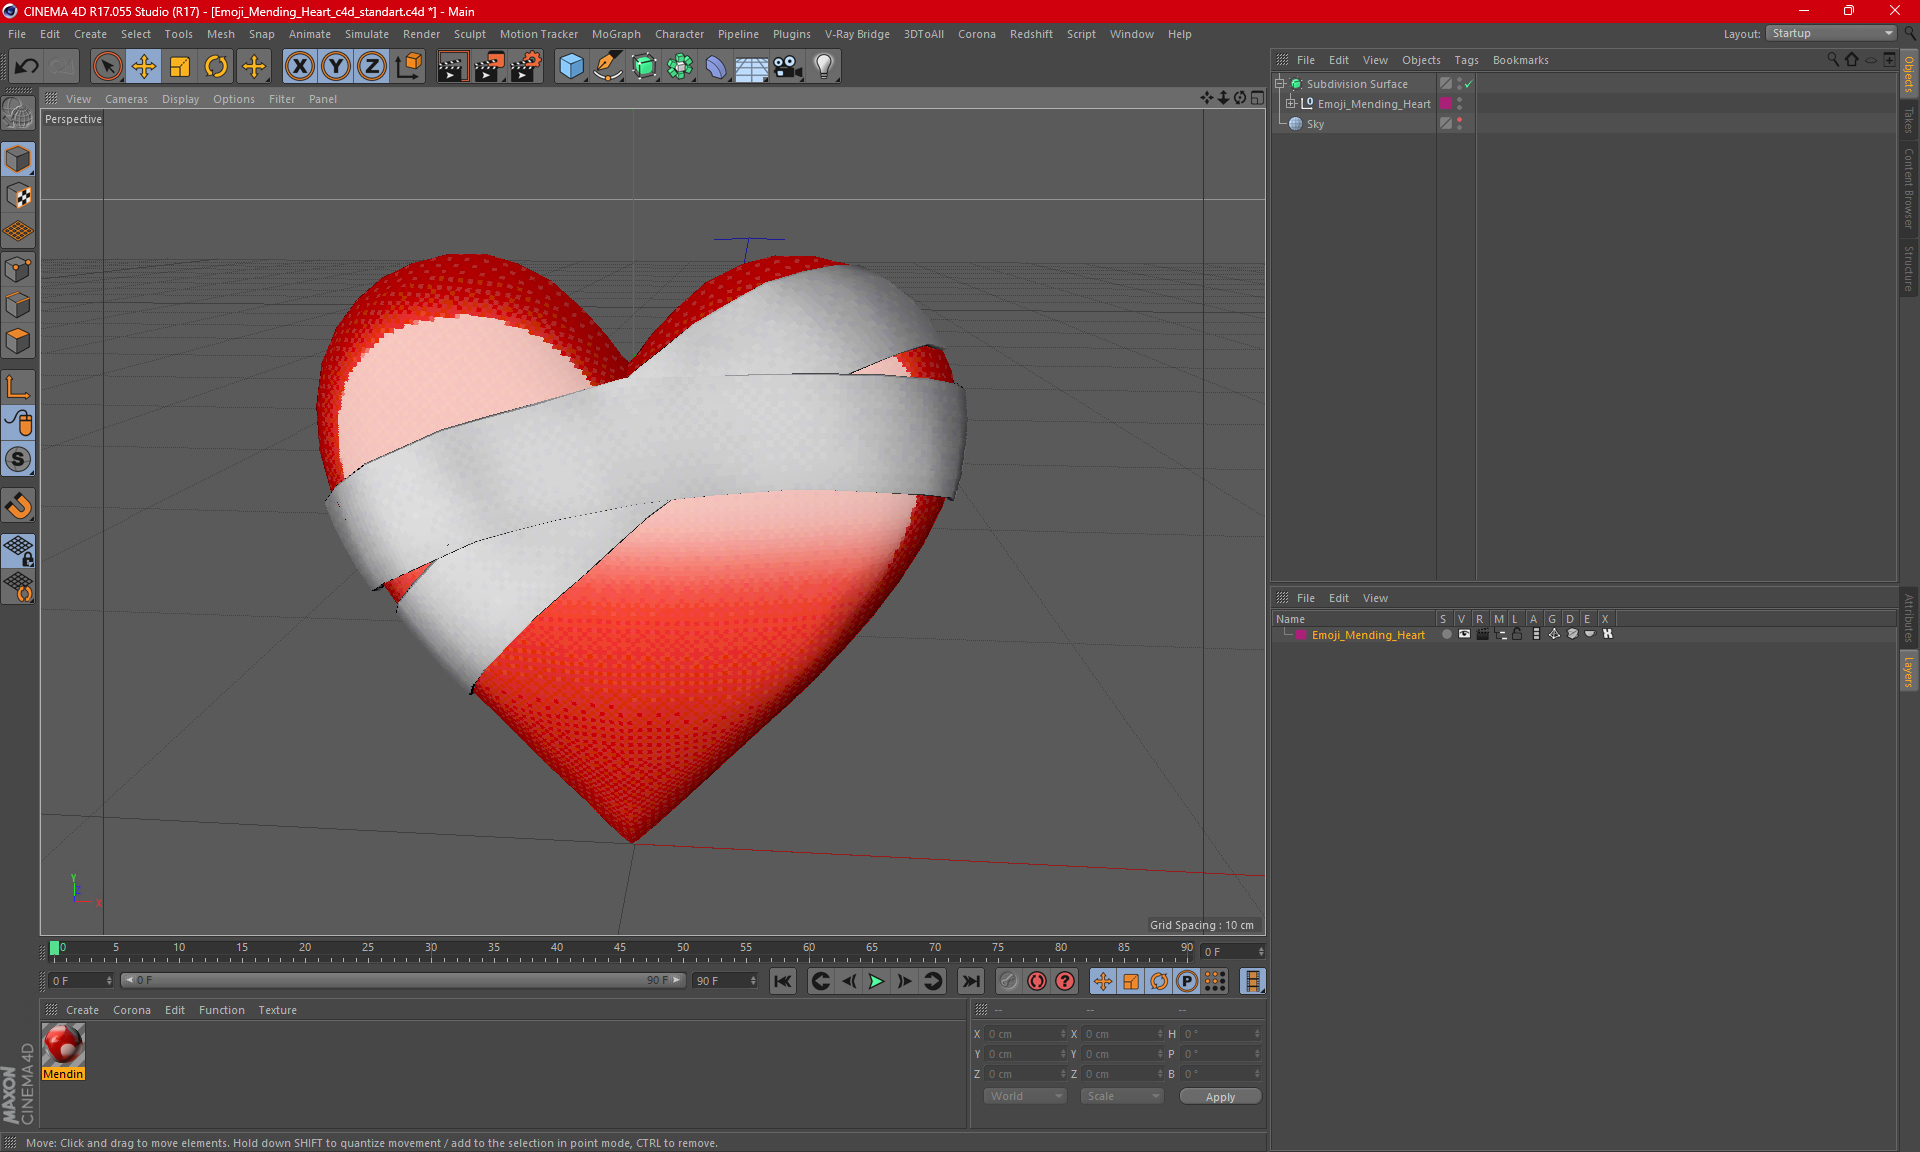
Task: Click Emoji_Mending_Heart layer color swatch in Objects
Action: click(1445, 104)
